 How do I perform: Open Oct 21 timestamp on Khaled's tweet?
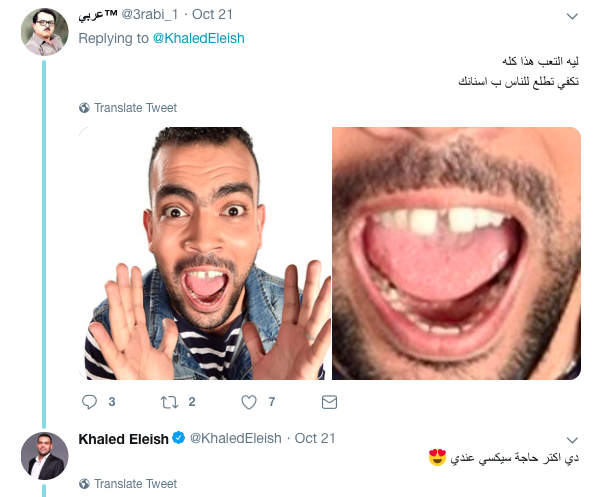pos(315,438)
